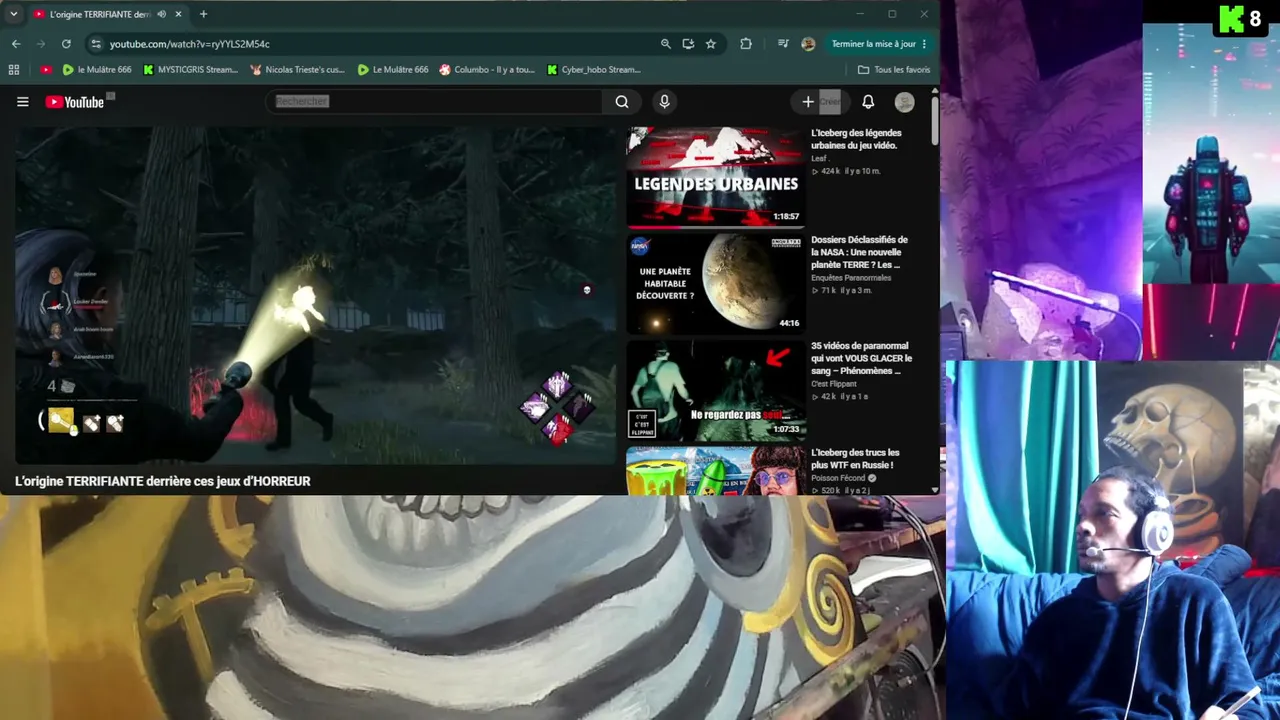Select the youtube.com URL in address bar

tap(190, 44)
